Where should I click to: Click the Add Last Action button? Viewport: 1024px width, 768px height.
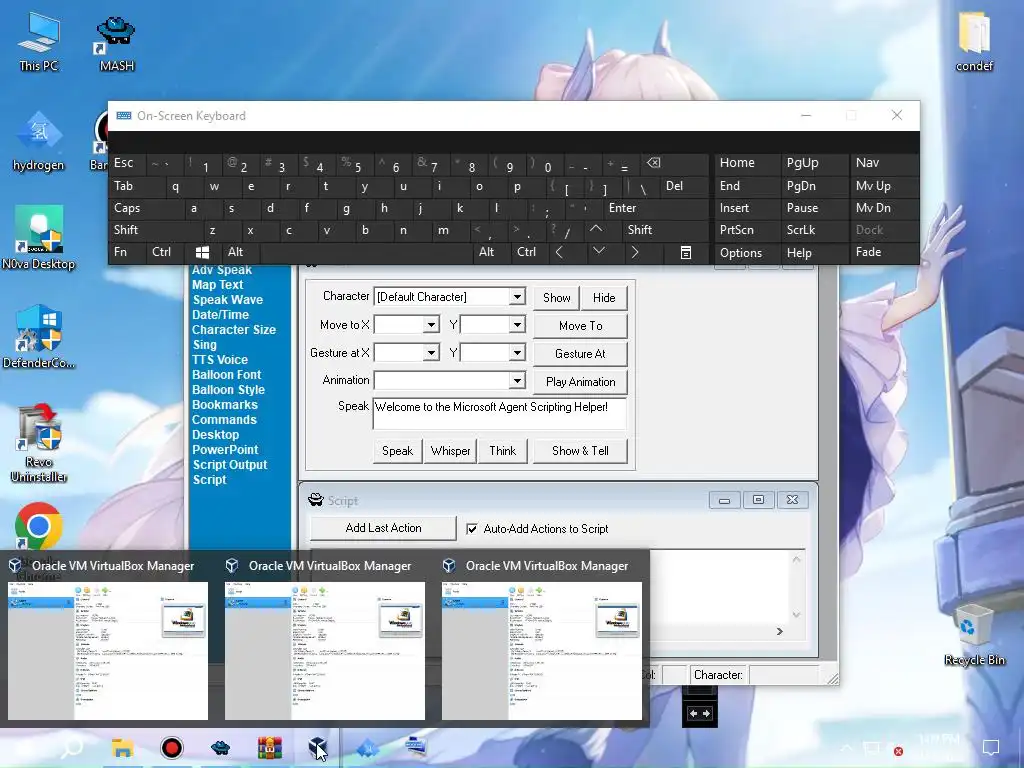click(x=383, y=528)
